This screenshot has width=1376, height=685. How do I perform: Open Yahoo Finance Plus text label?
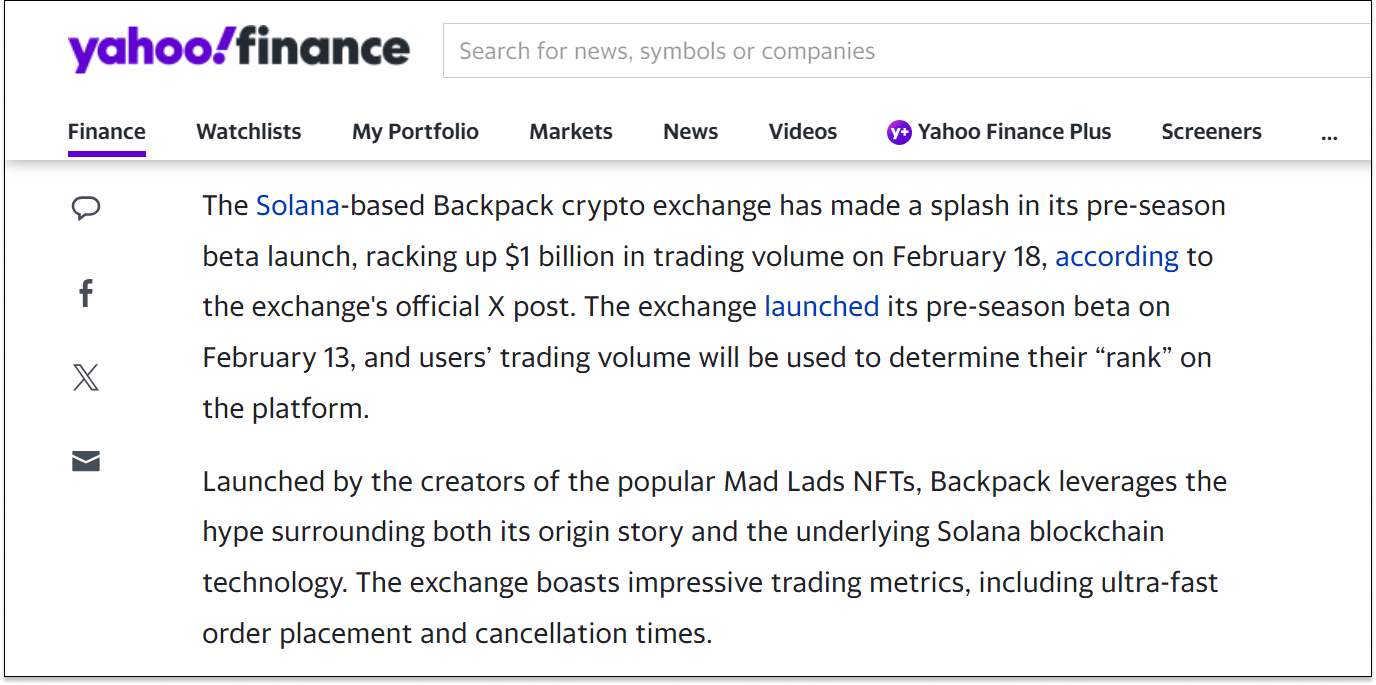pyautogui.click(x=1015, y=132)
